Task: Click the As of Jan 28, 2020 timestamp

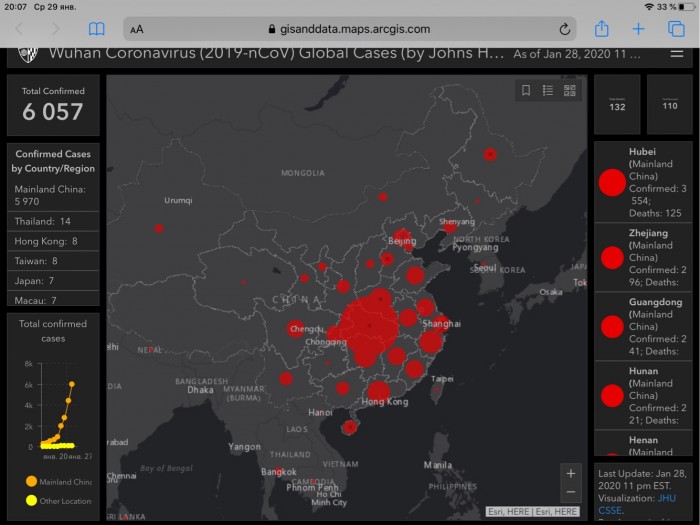Action: [576, 54]
